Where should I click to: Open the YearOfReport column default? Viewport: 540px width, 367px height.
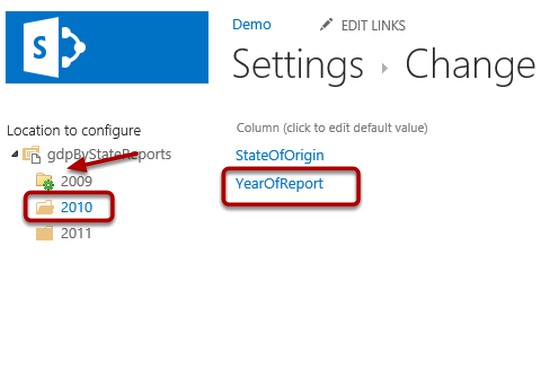(279, 184)
